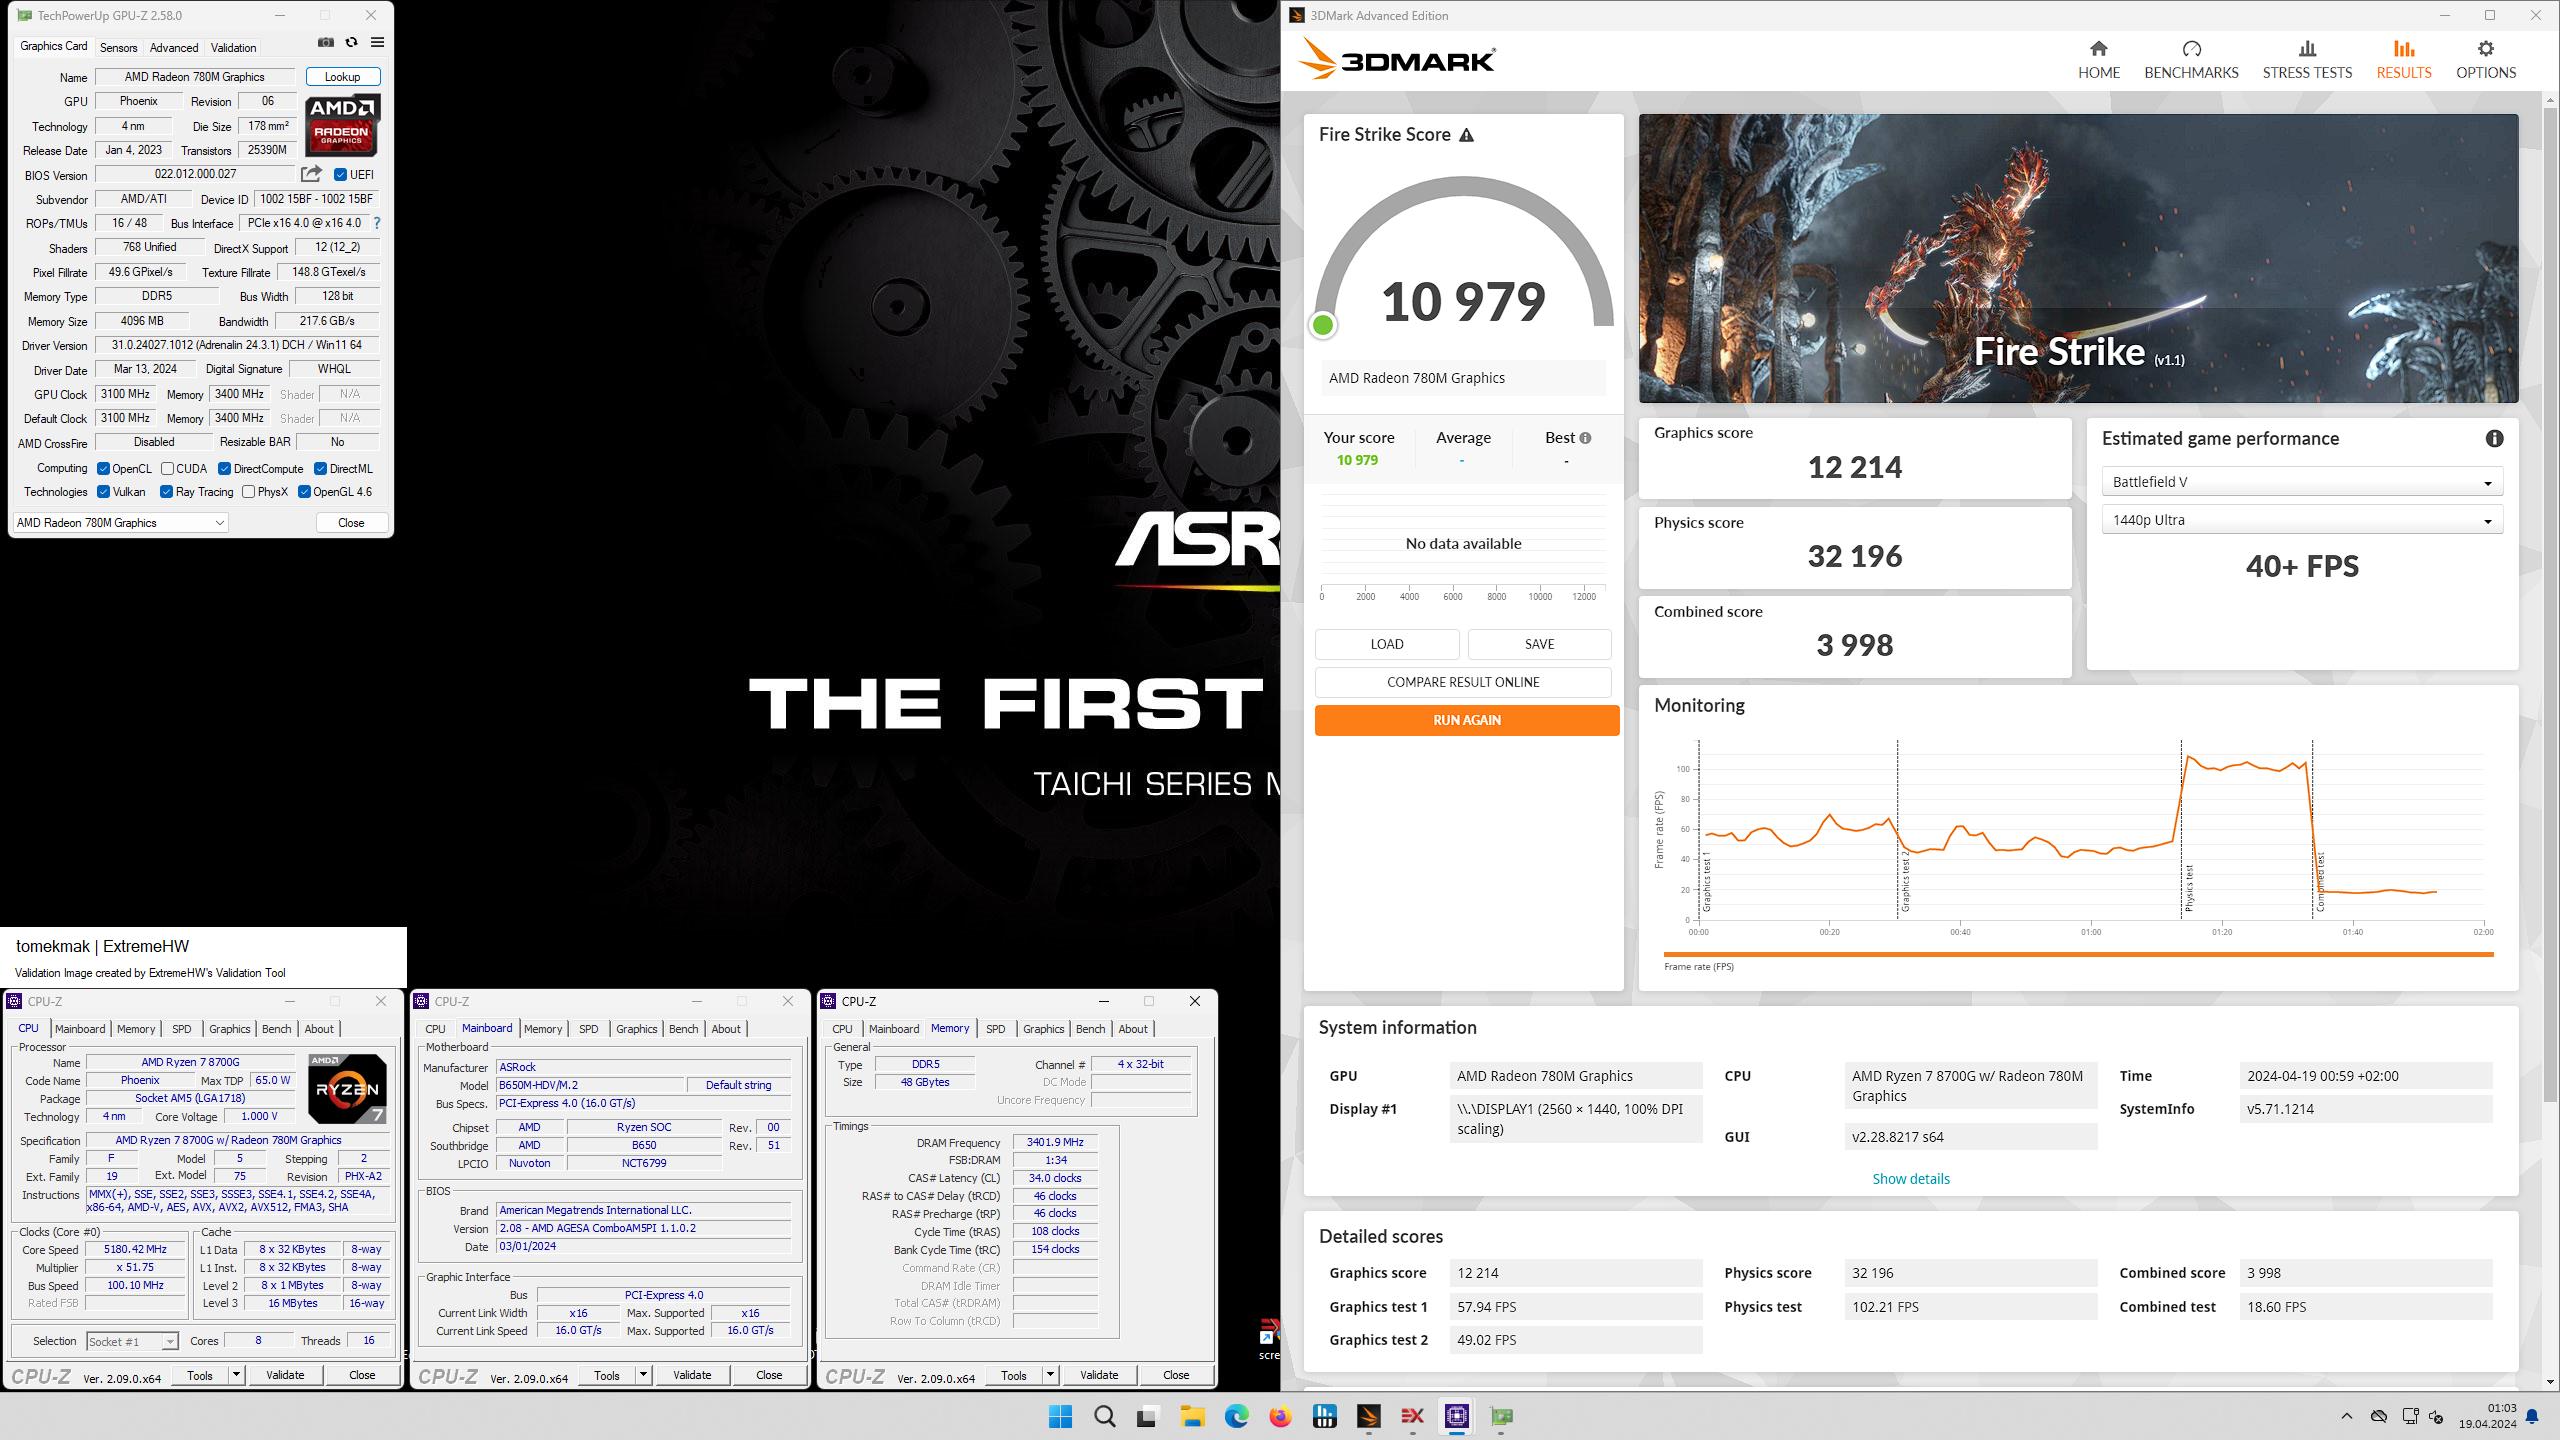The image size is (2560, 1440).
Task: Switch to CPU-Z taskbar icon
Action: pos(1456,1416)
